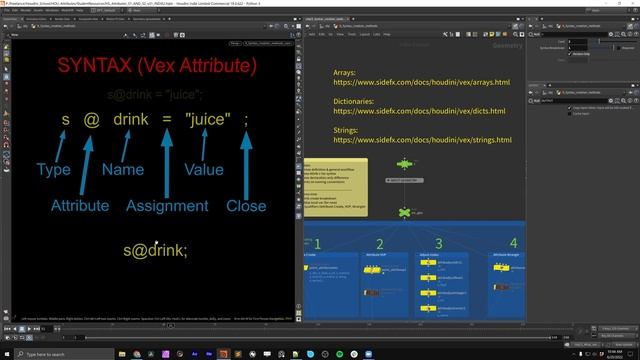
Task: Click the first numeric field in parameter pane
Action: tap(578, 42)
